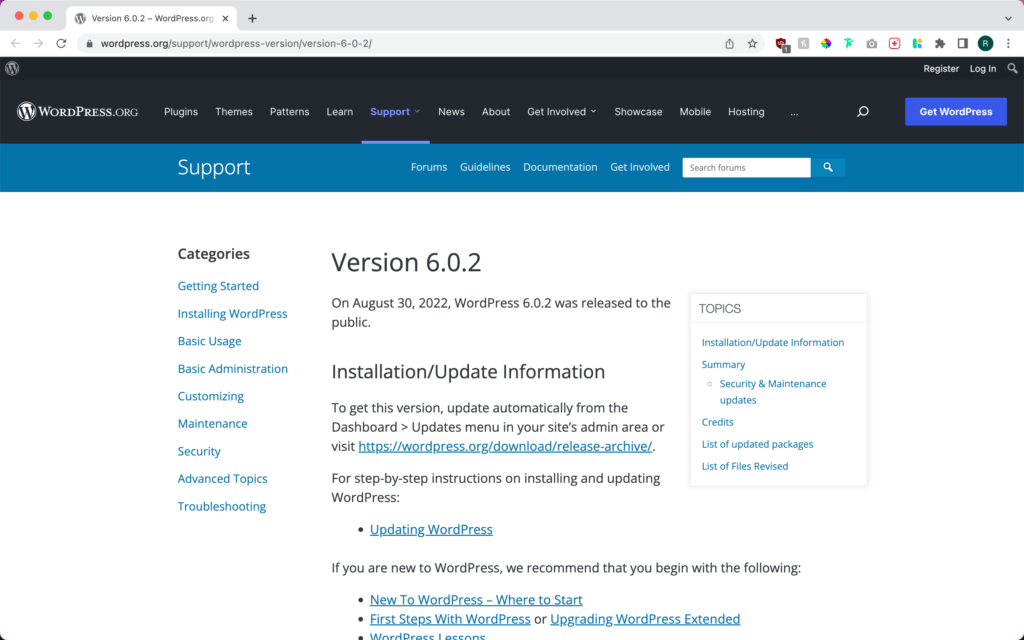Open the Updating WordPress link
This screenshot has width=1024, height=640.
(x=431, y=529)
